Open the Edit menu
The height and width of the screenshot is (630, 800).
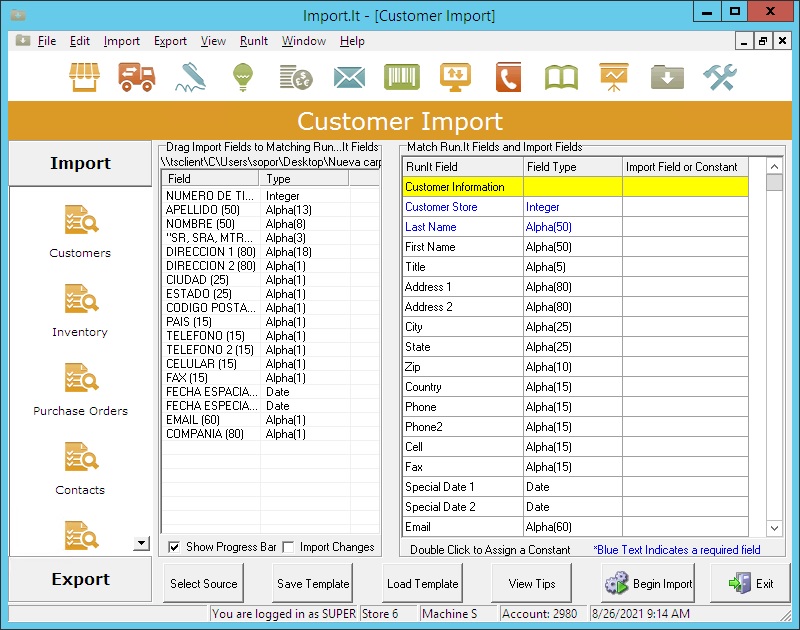point(80,41)
